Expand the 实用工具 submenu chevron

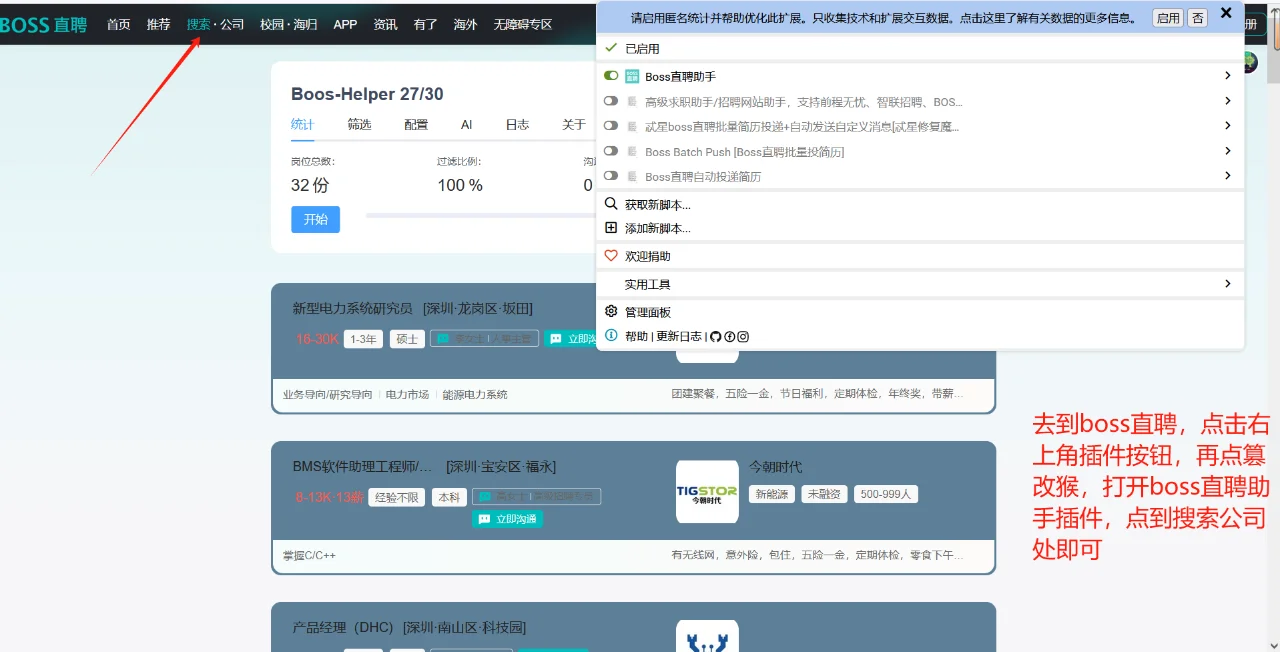[1227, 283]
